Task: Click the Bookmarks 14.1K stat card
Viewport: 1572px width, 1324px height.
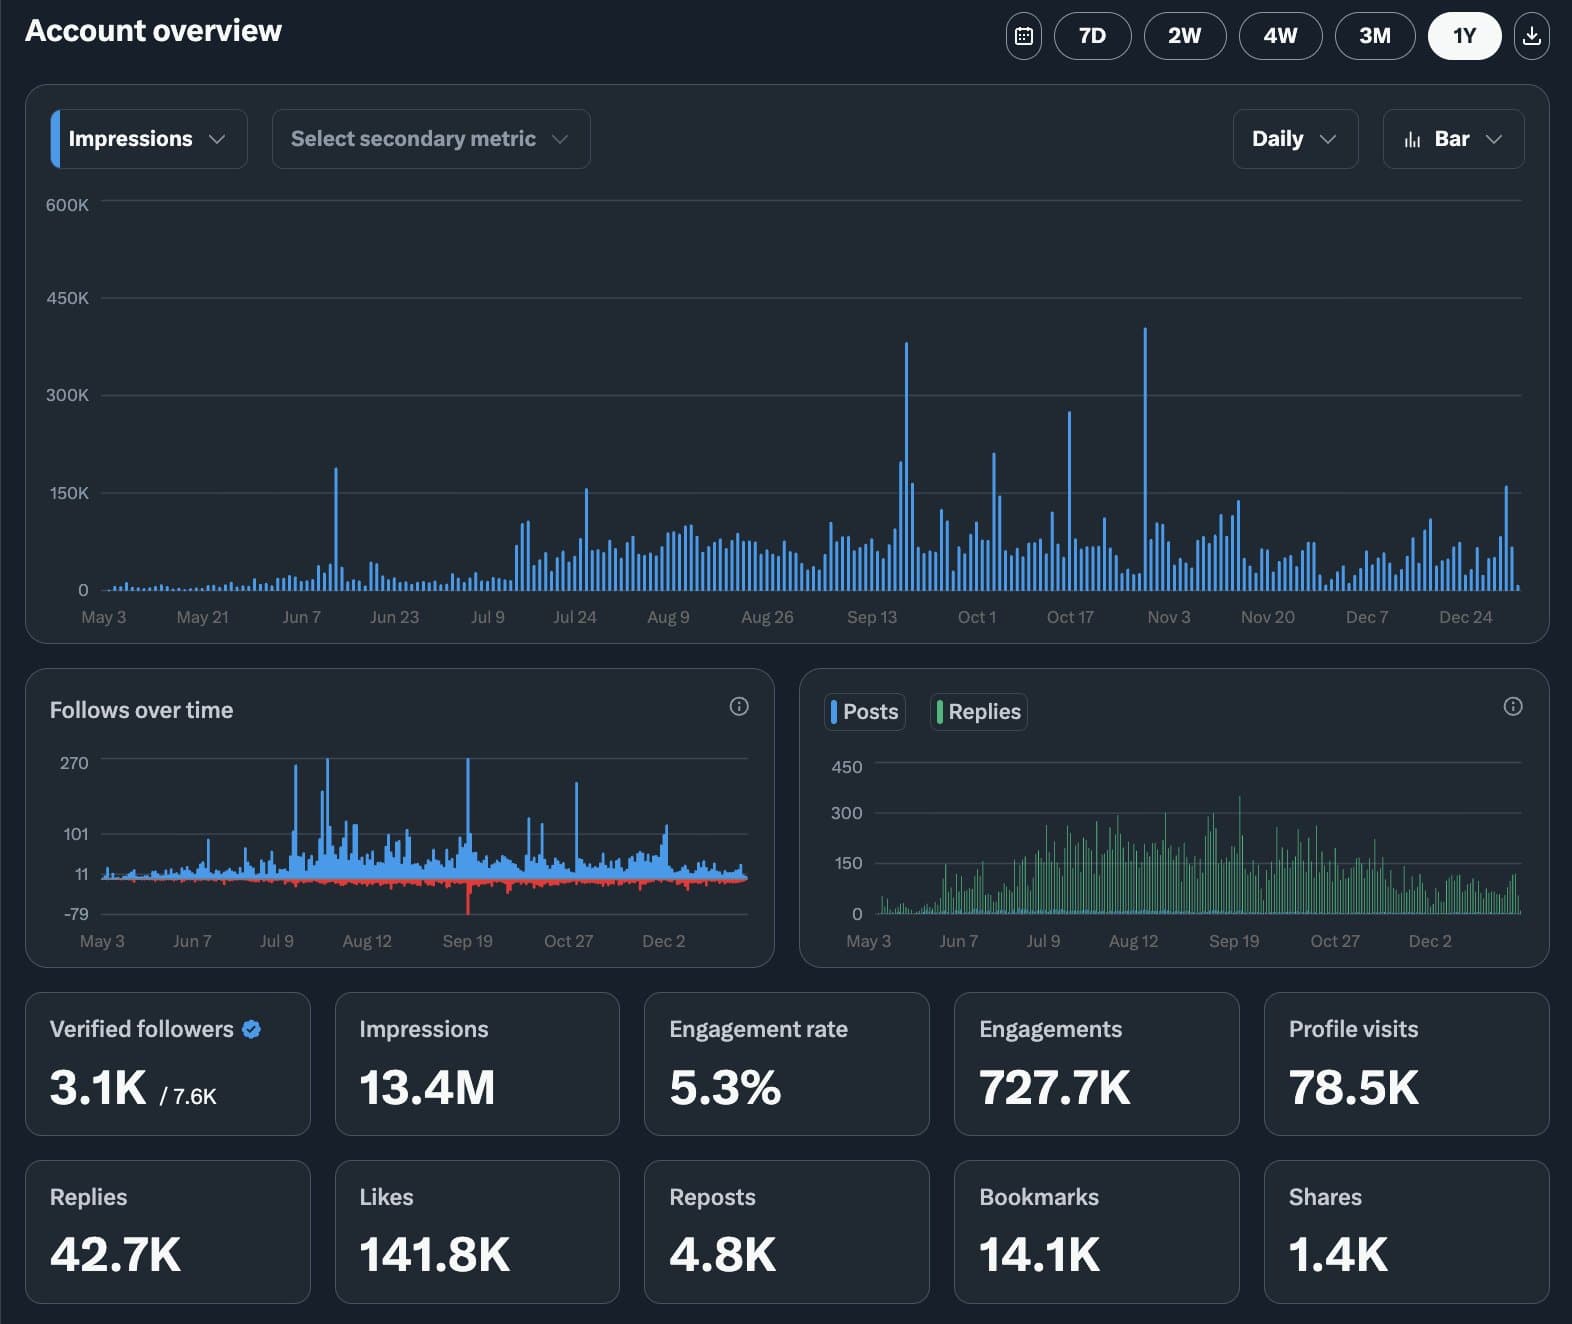Action: click(1097, 1232)
